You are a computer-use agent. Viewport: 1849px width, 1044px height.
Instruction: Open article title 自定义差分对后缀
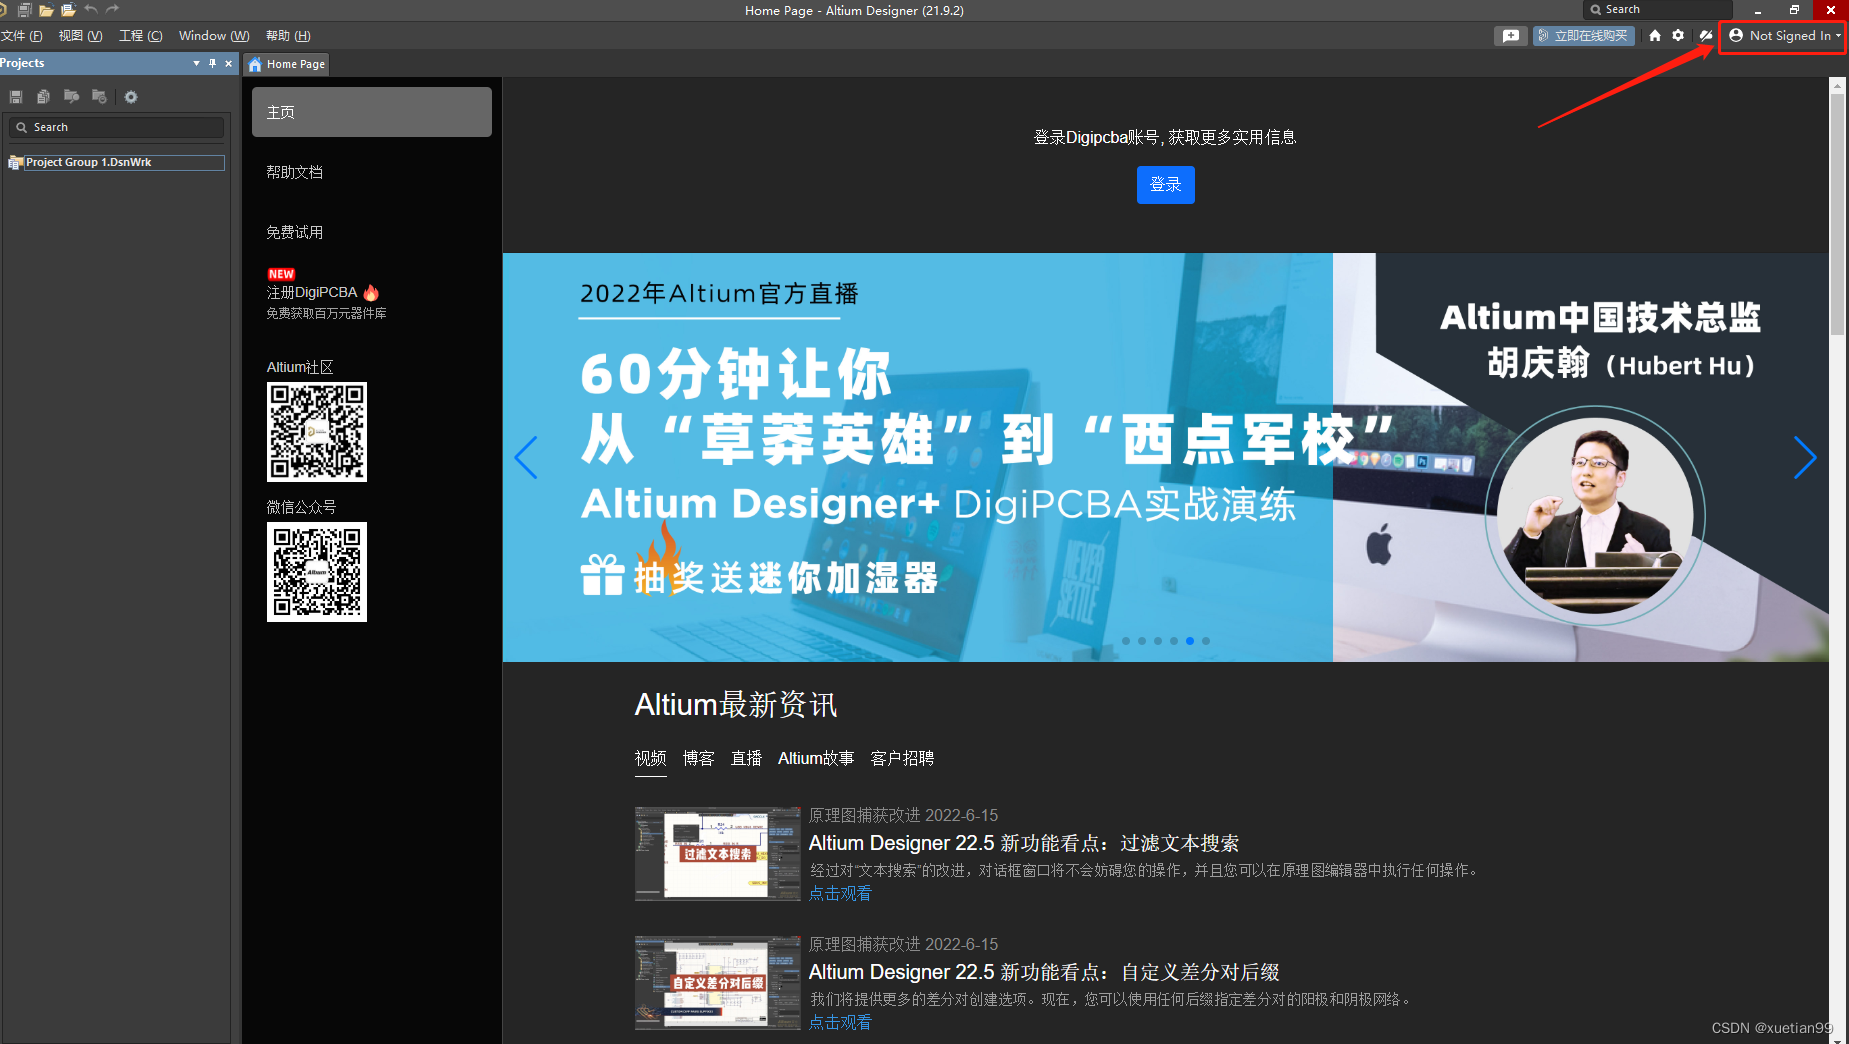(1044, 972)
